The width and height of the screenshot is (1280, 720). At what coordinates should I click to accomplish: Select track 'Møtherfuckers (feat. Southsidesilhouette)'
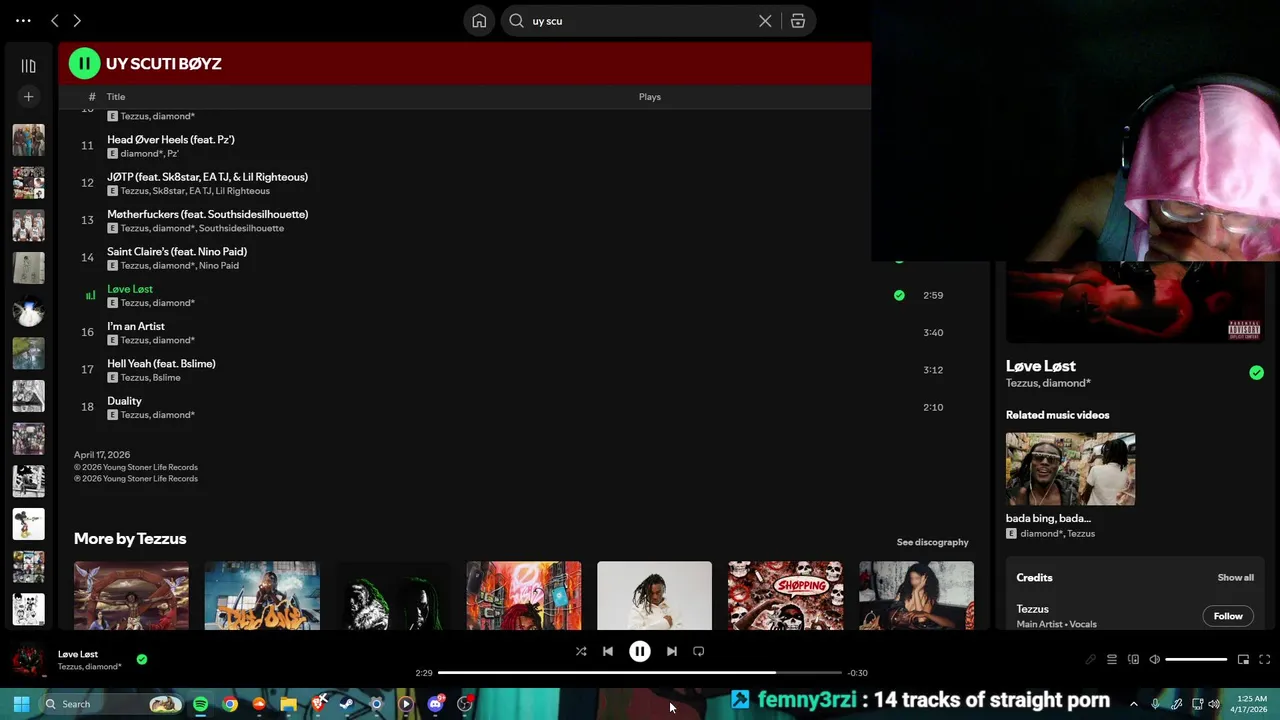[x=207, y=214]
